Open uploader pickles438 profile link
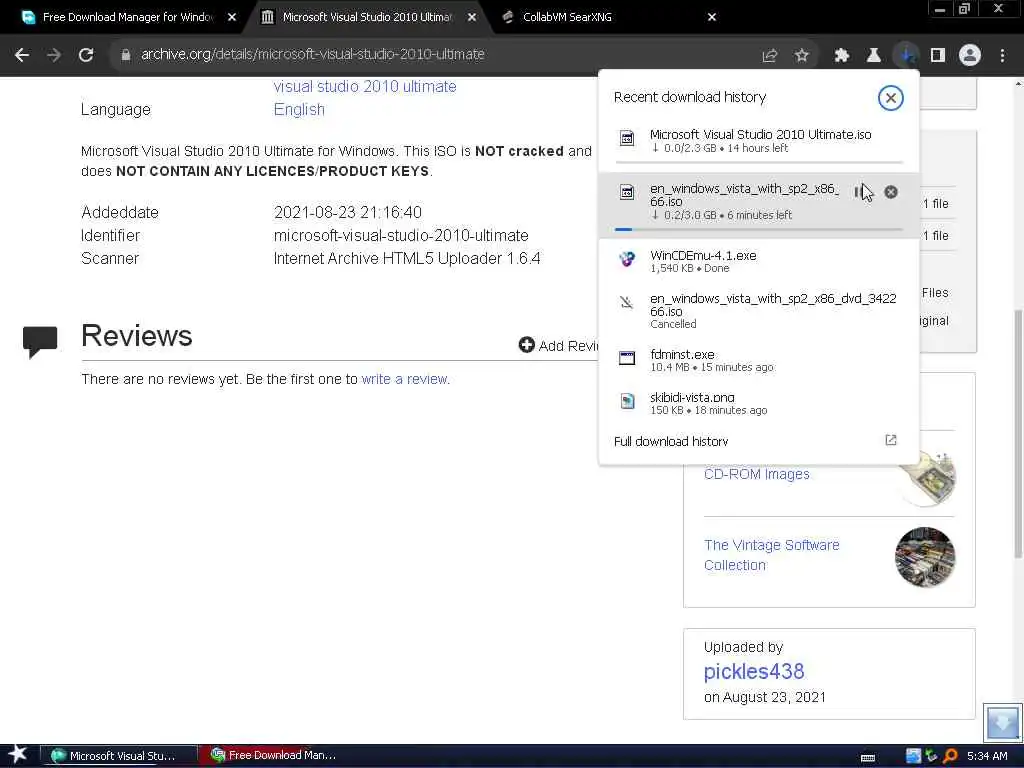The width and height of the screenshot is (1024, 768). point(754,671)
